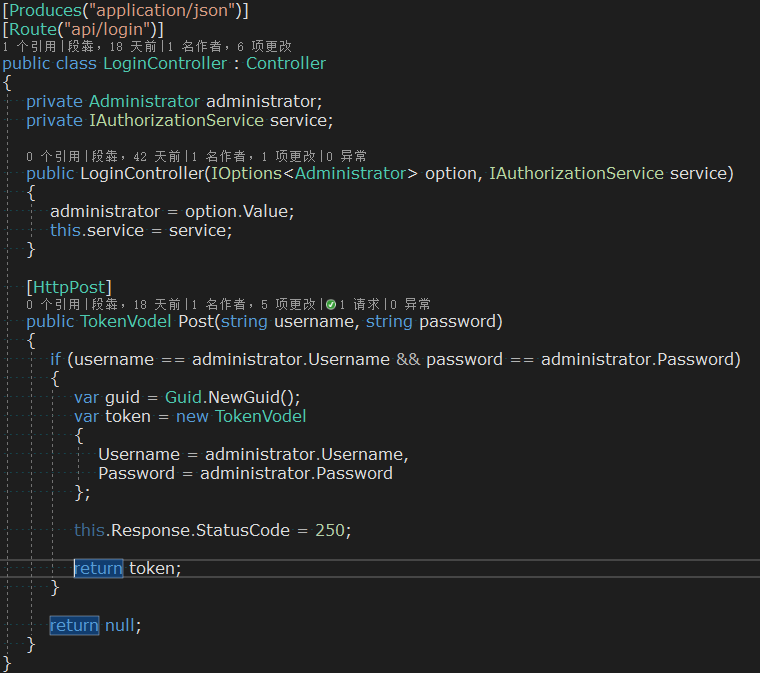
Task: Open "1 名作者, 5 项更改" CodeLens link
Action: pos(254,304)
